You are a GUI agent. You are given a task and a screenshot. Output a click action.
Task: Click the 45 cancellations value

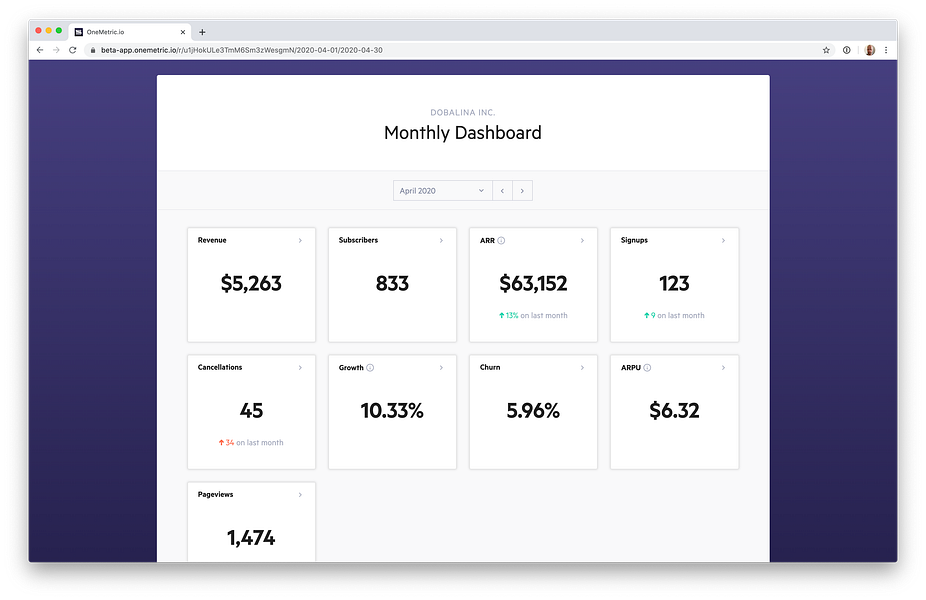[x=251, y=410]
